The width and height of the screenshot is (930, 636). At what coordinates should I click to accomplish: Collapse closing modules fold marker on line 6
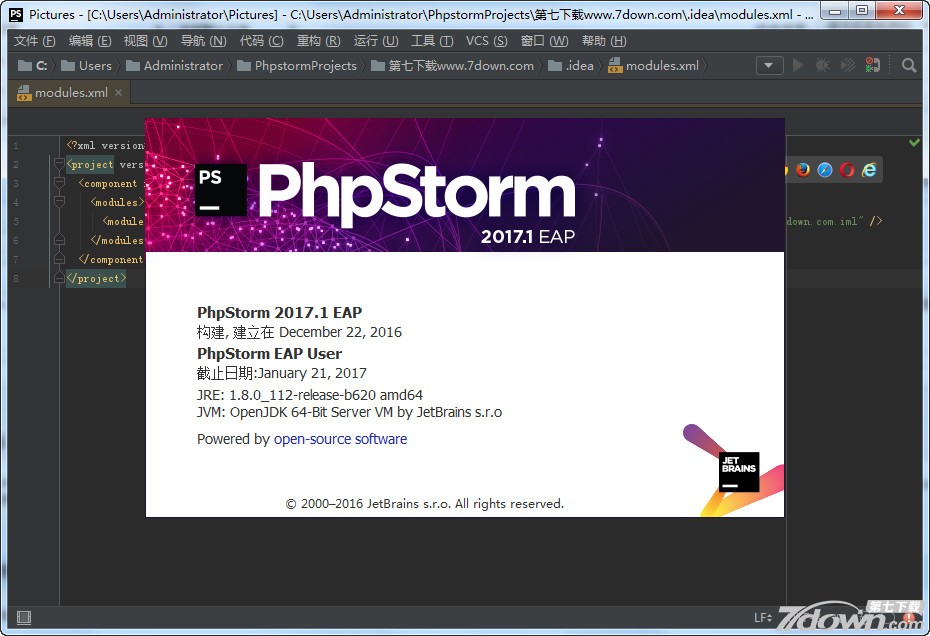tap(59, 240)
